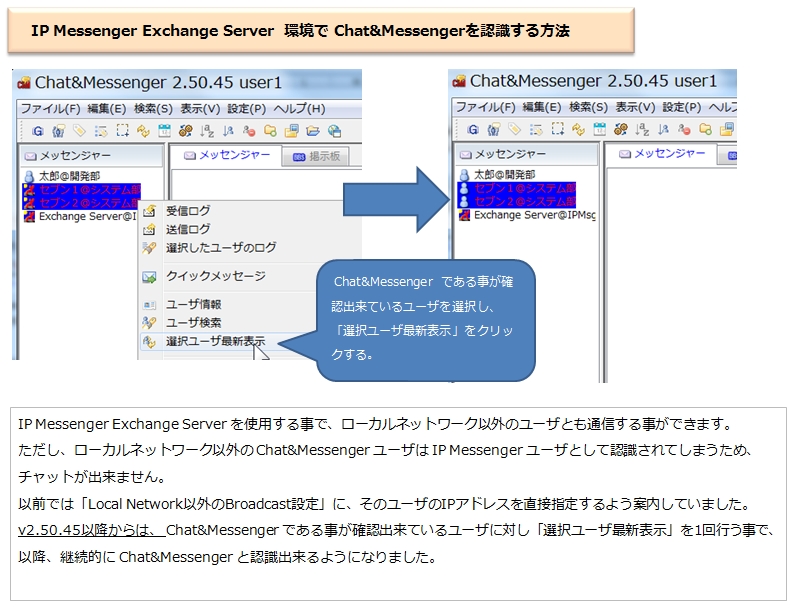Viewport: 796px width, 614px height.
Task: Open 表示(V) menu in left window
Action: (x=200, y=109)
